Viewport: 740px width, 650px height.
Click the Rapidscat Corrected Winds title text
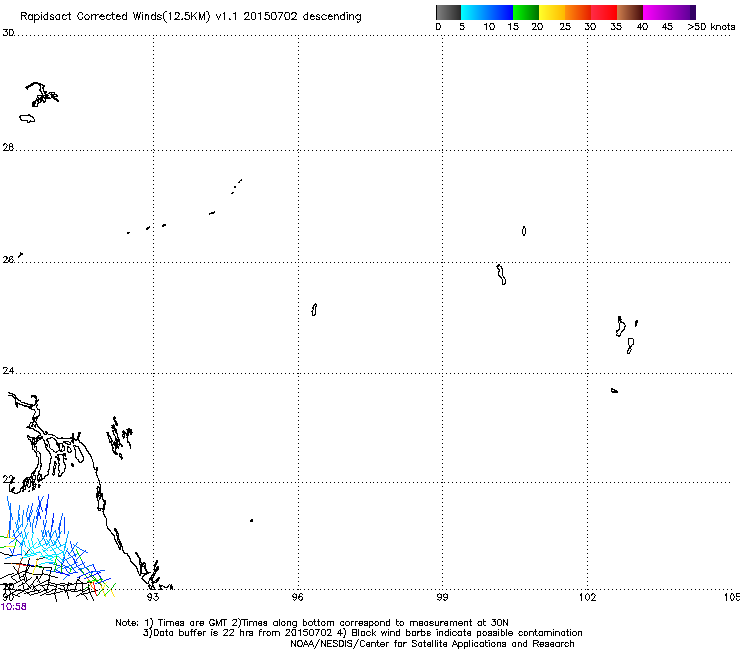pyautogui.click(x=191, y=17)
